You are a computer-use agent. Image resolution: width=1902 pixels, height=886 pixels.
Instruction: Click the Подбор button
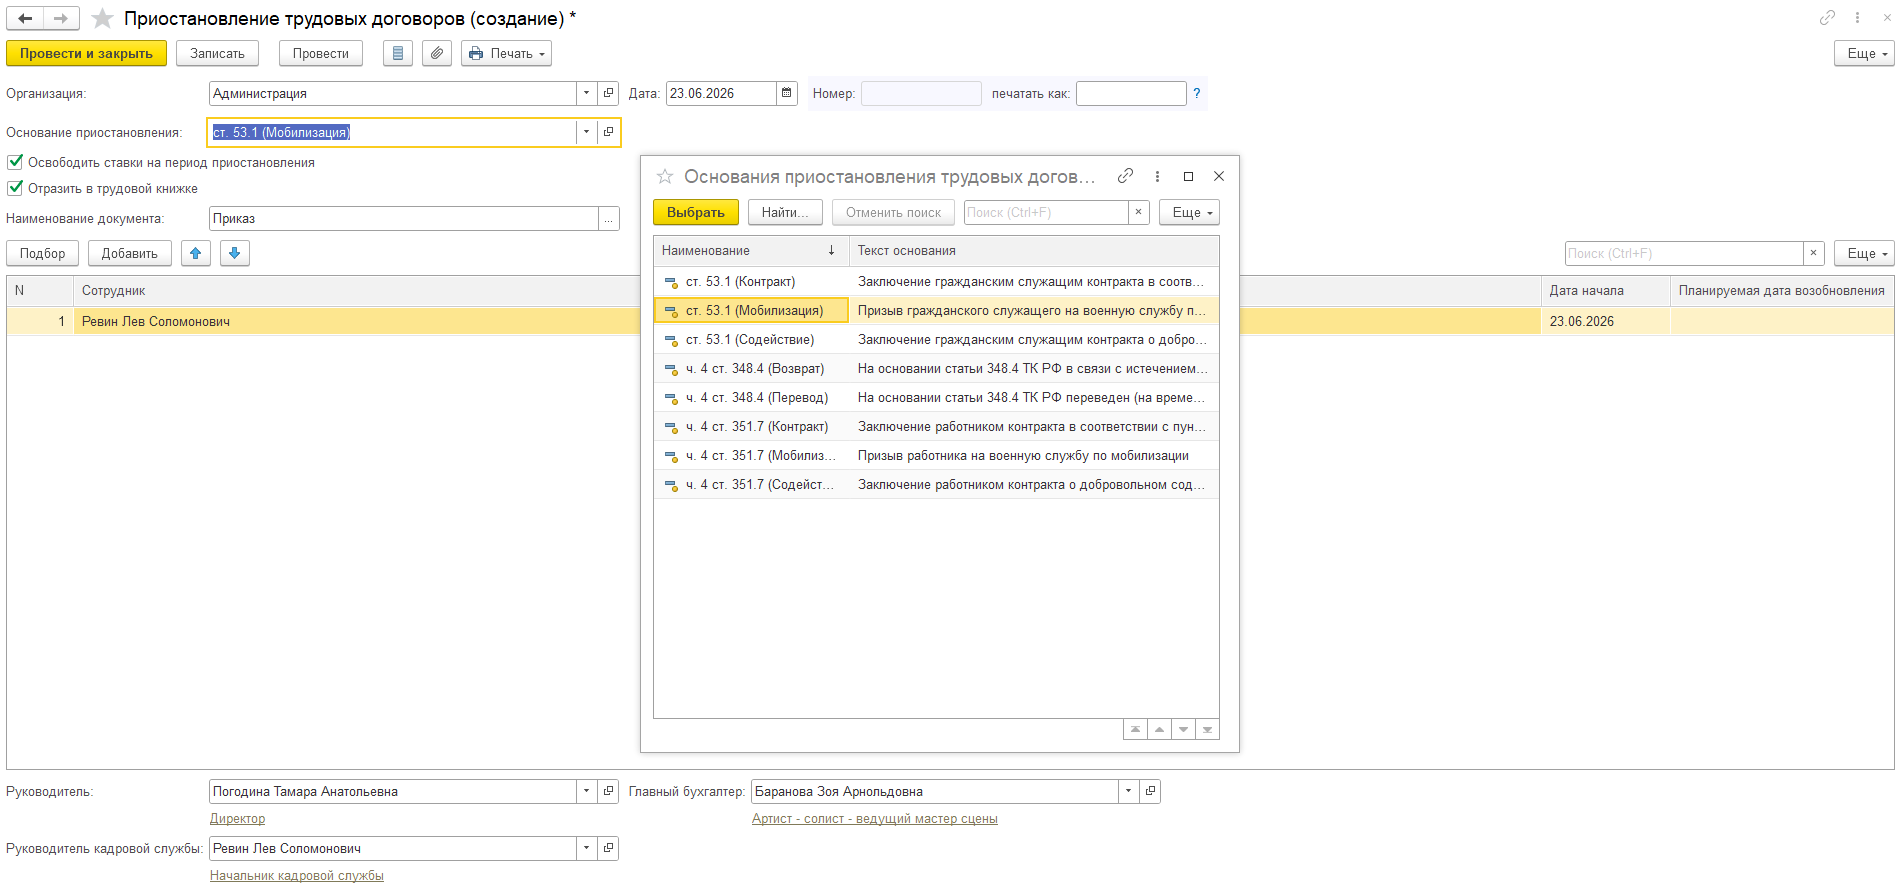pyautogui.click(x=42, y=253)
